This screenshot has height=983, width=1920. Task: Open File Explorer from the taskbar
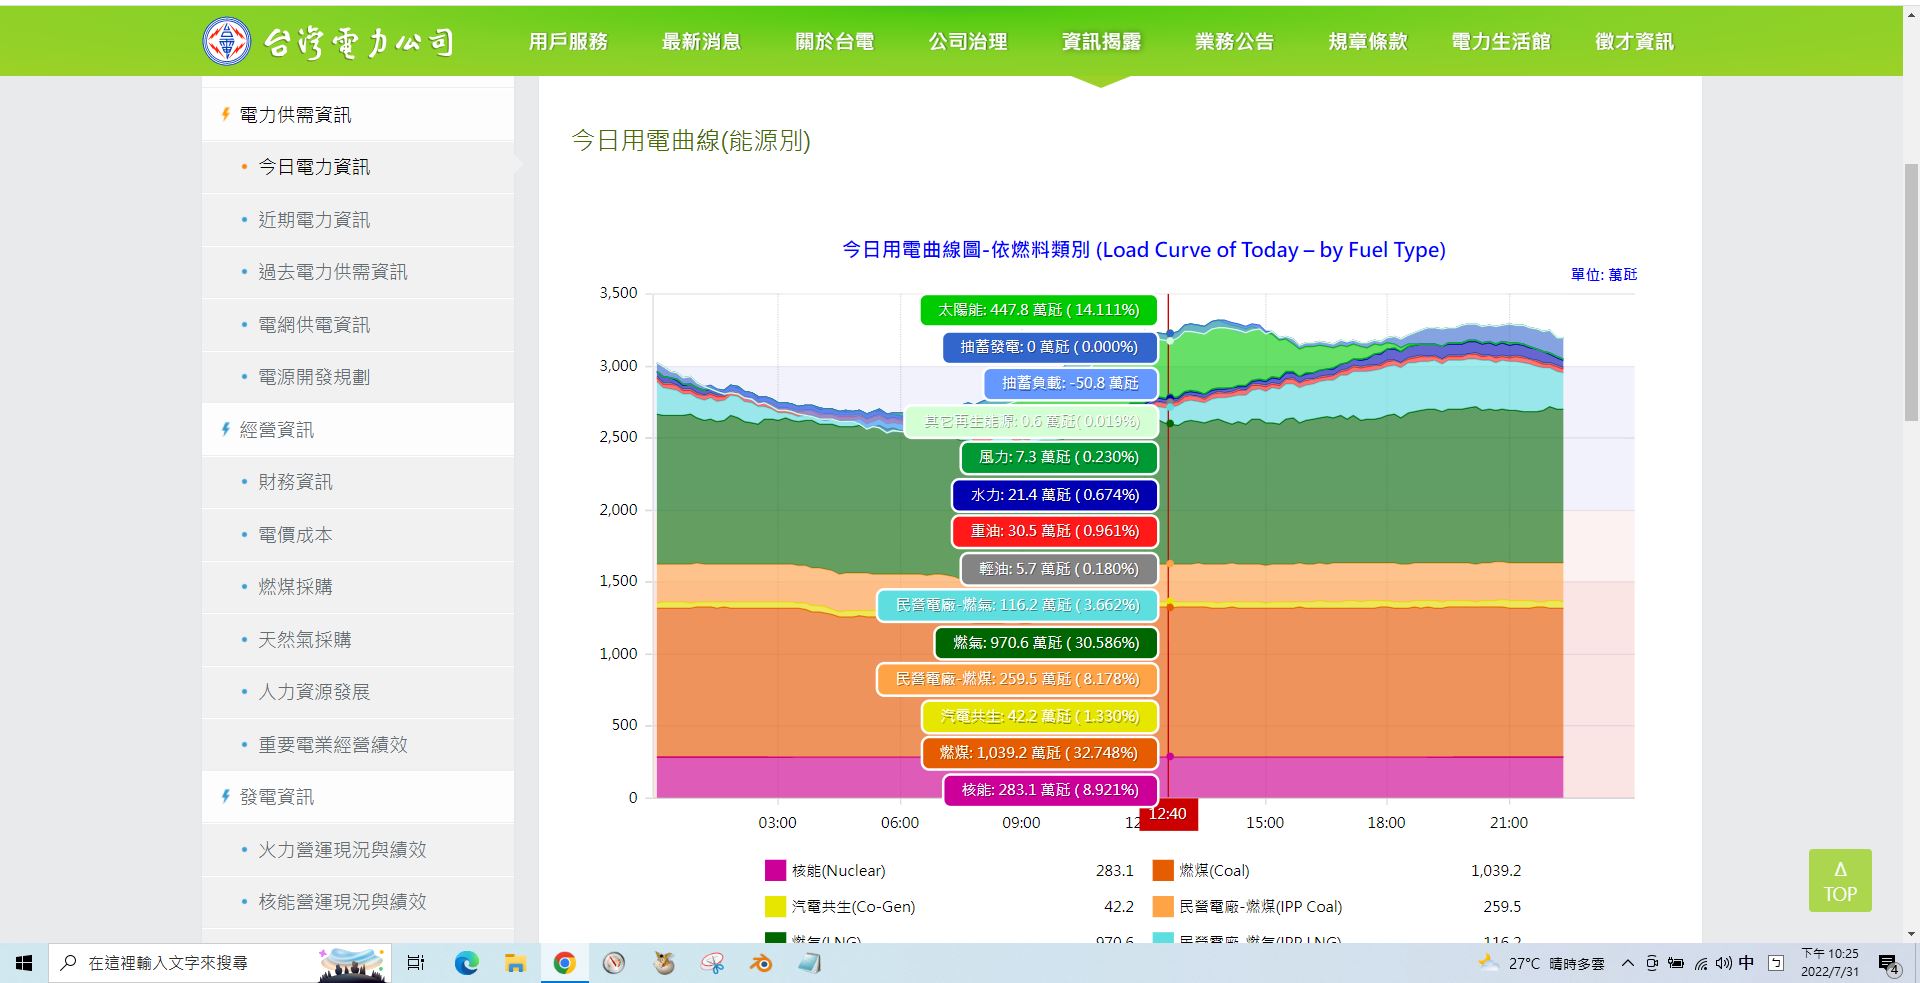pos(515,963)
